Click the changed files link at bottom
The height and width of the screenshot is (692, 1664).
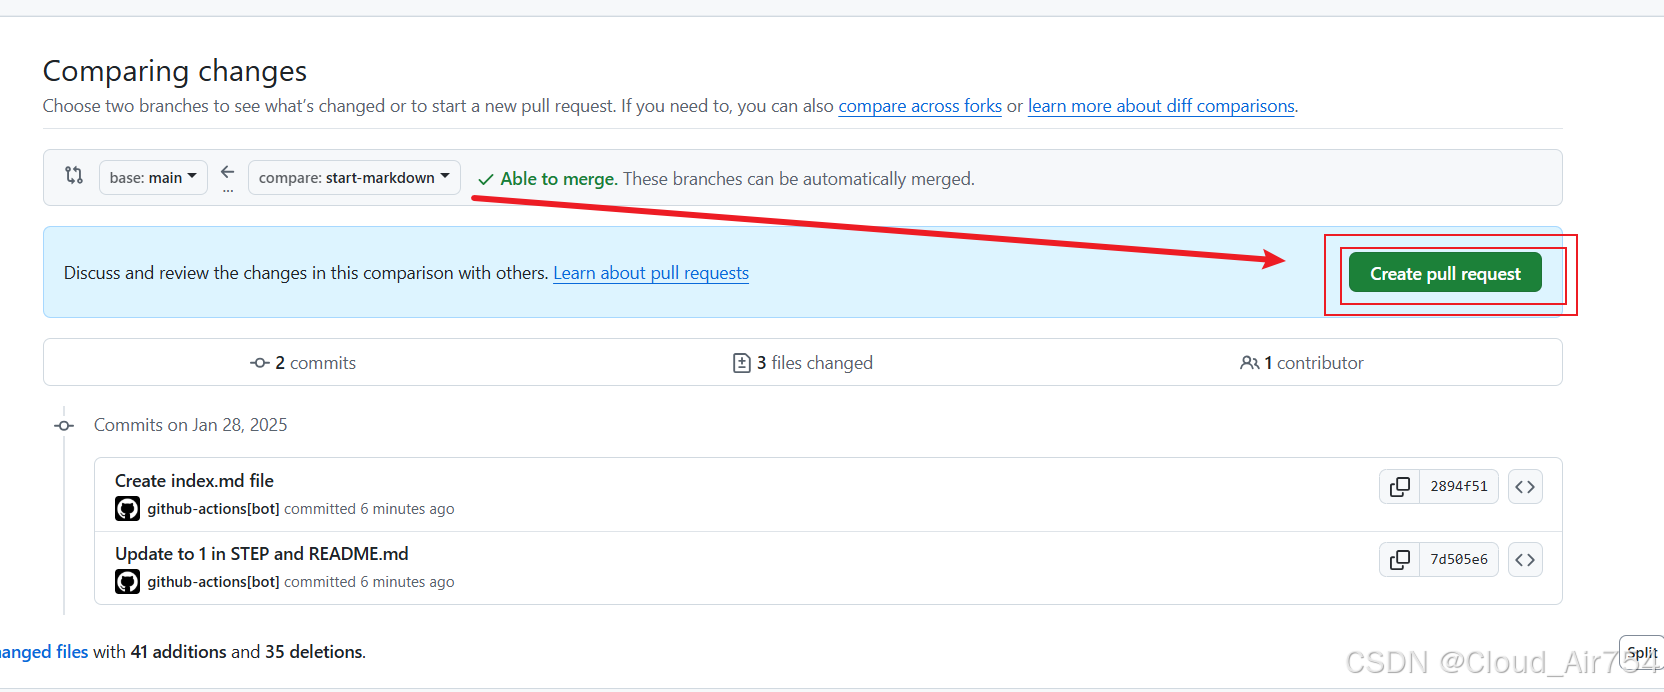point(44,652)
